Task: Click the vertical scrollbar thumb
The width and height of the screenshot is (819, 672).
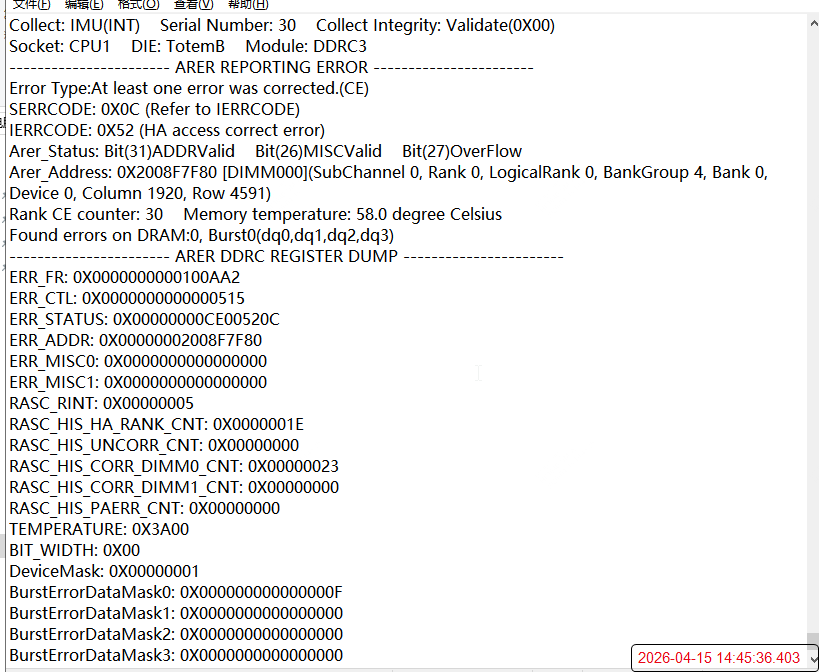Action: (812, 638)
